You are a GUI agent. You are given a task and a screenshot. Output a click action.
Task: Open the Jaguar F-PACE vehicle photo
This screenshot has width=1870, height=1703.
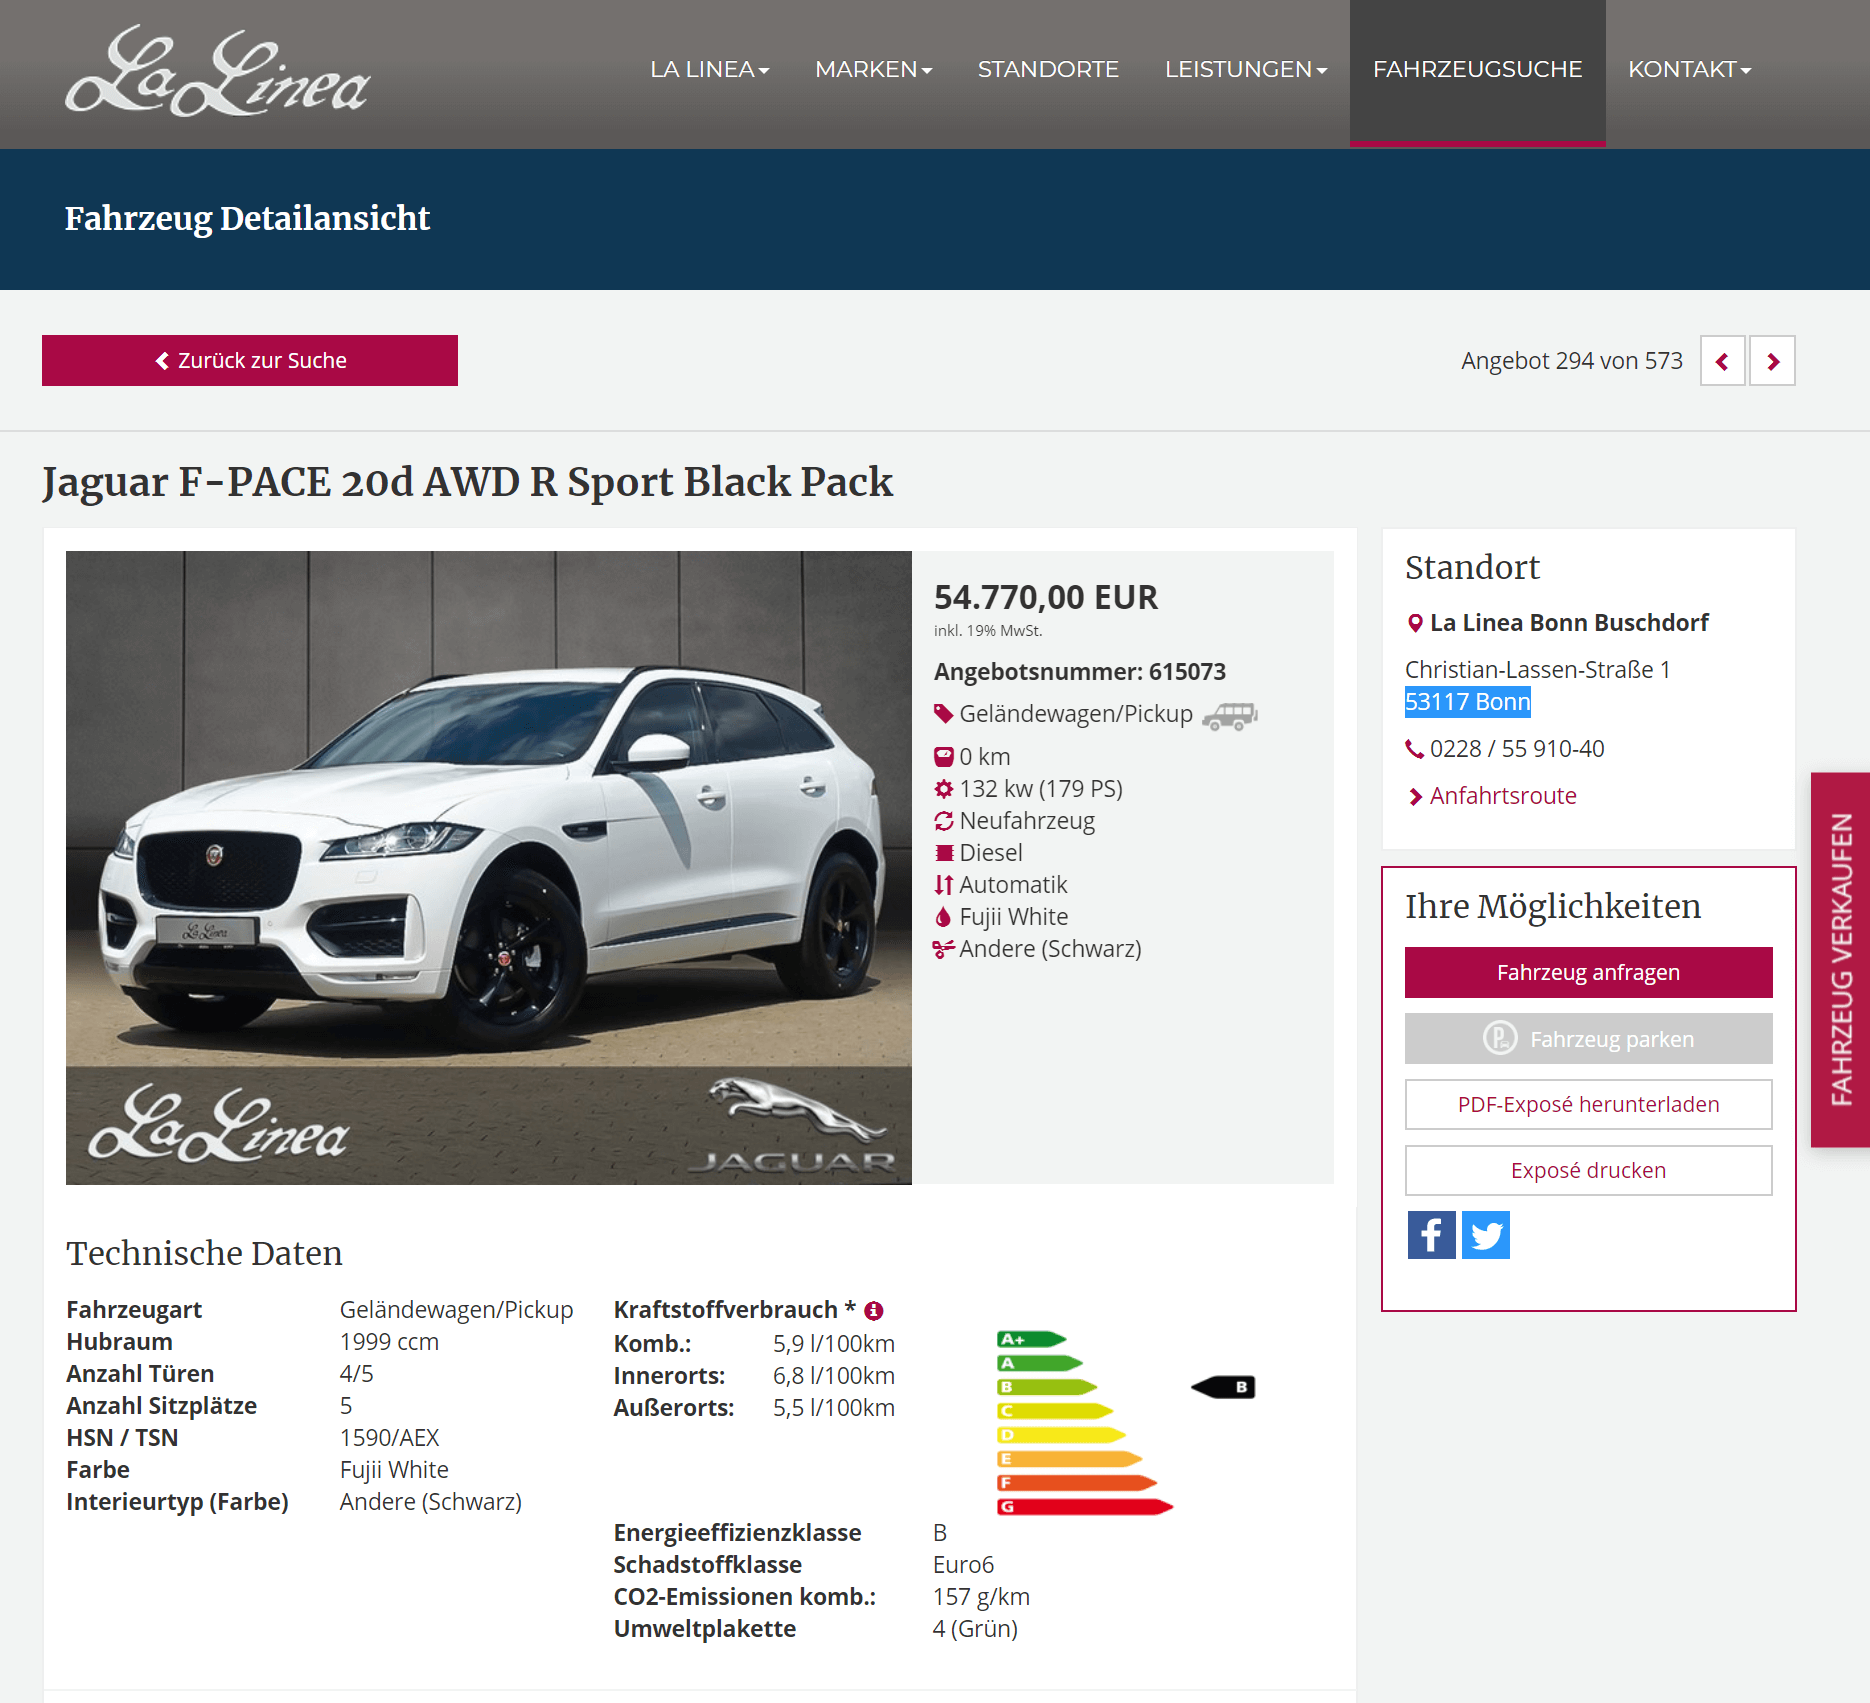(x=489, y=868)
